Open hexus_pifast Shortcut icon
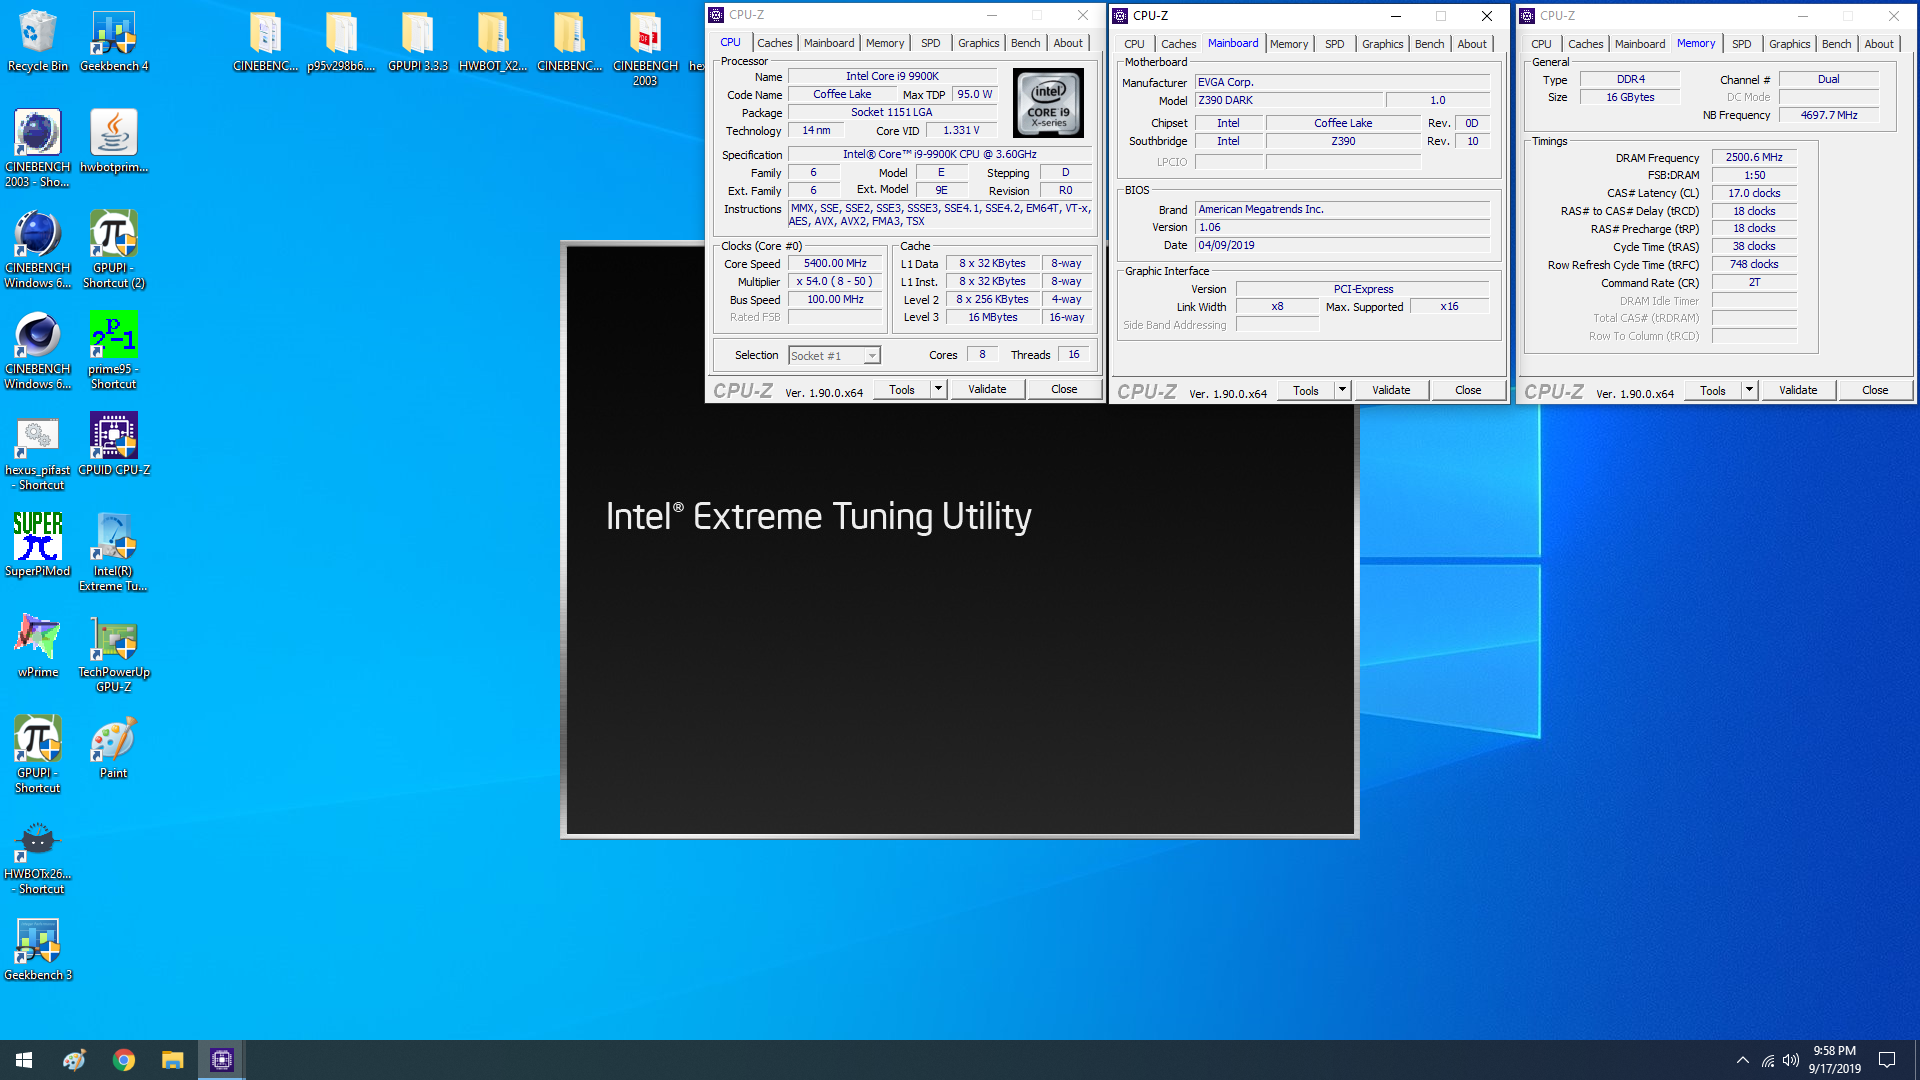1920x1080 pixels. [38, 451]
